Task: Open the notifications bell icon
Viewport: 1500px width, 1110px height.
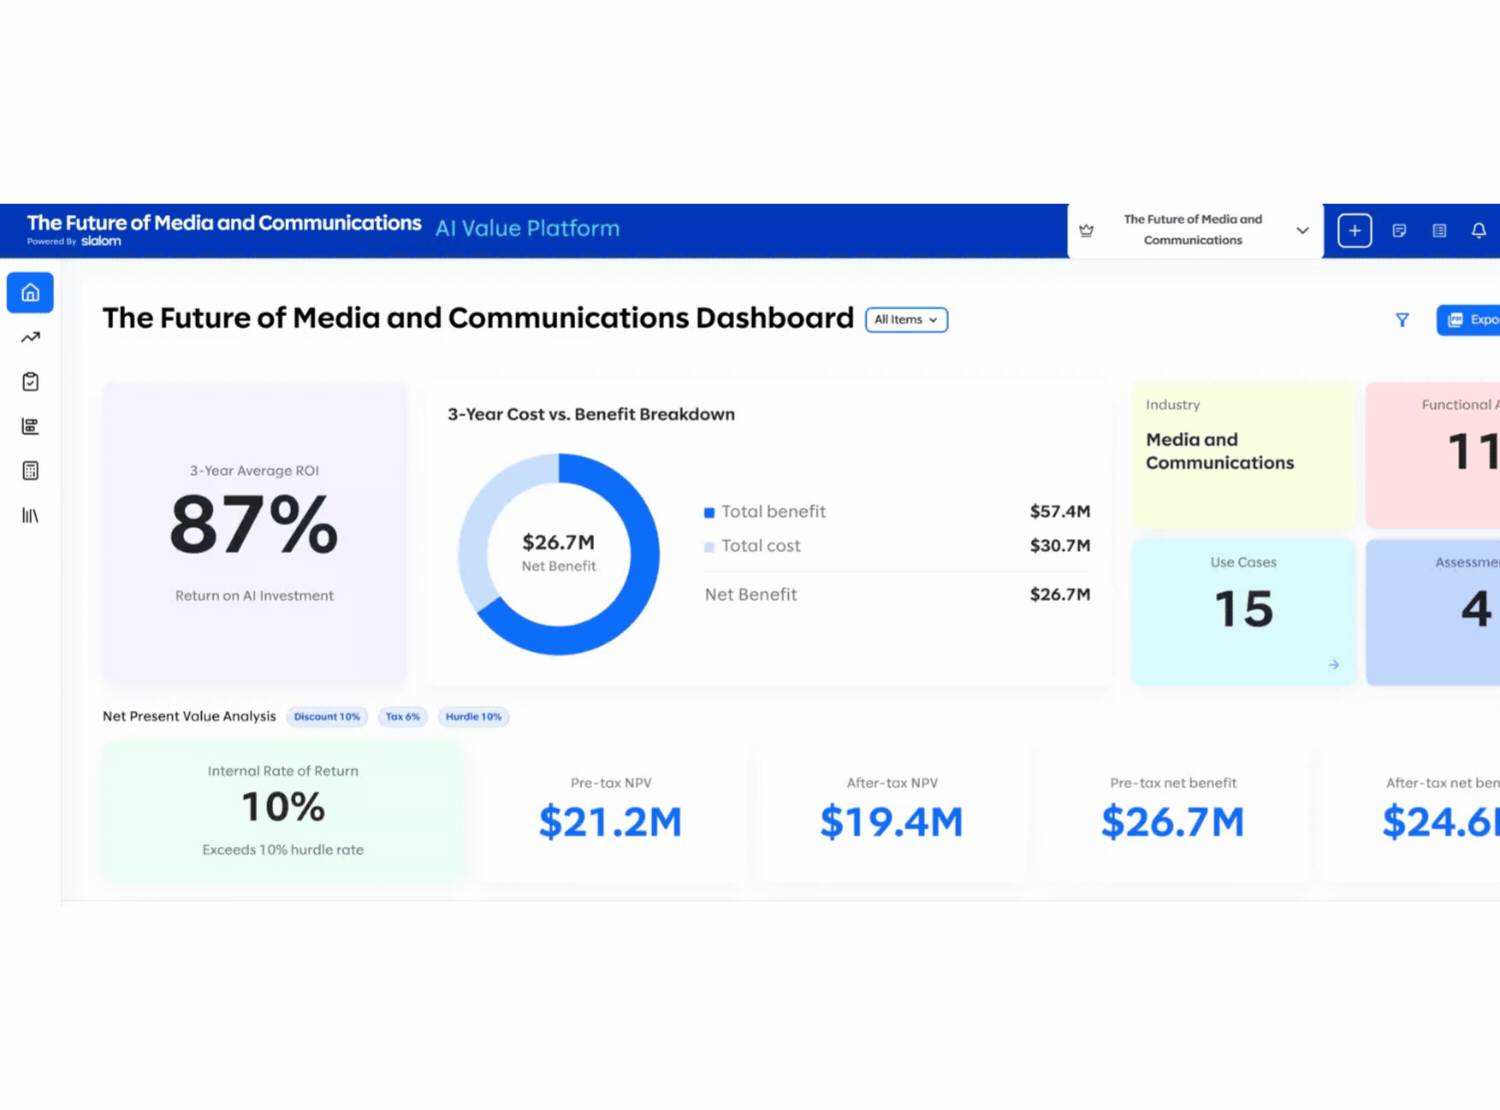Action: [1478, 231]
